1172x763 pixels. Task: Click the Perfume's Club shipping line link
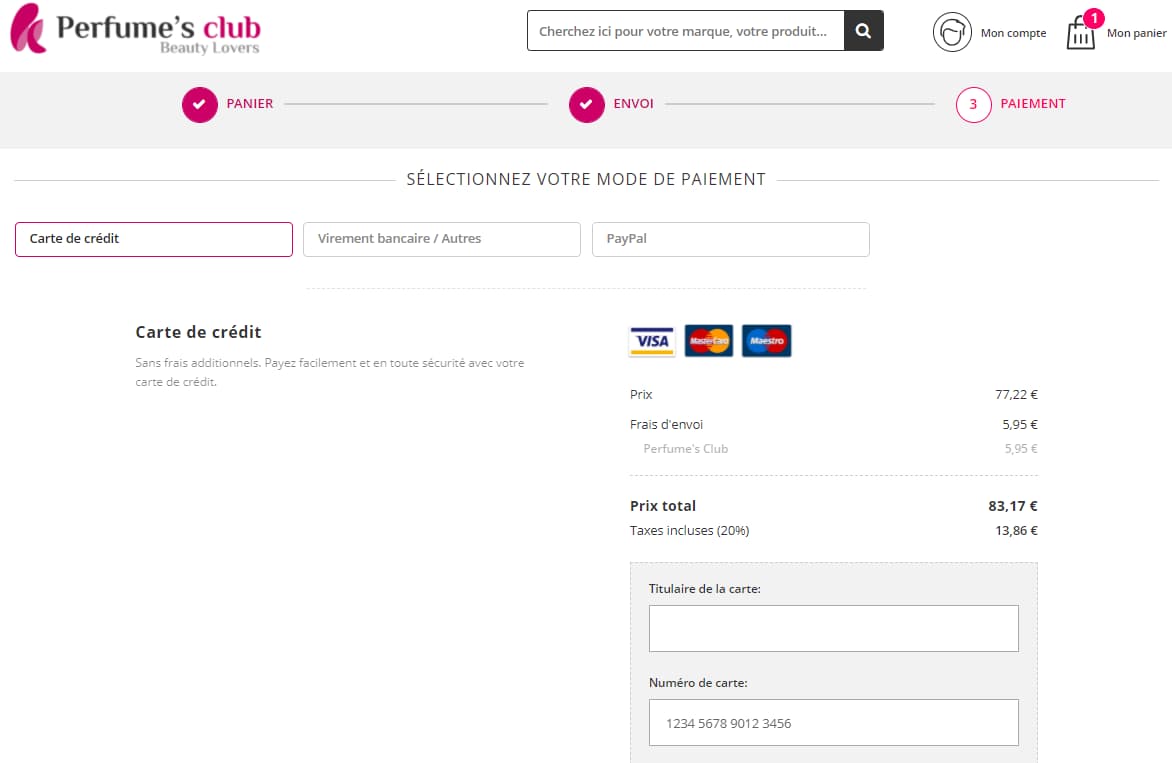[685, 448]
